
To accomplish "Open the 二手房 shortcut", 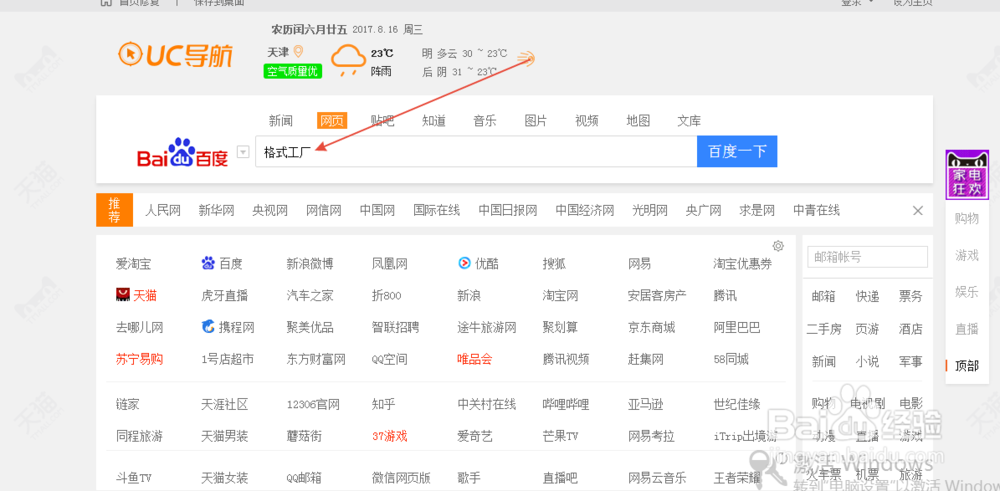I will [x=823, y=329].
